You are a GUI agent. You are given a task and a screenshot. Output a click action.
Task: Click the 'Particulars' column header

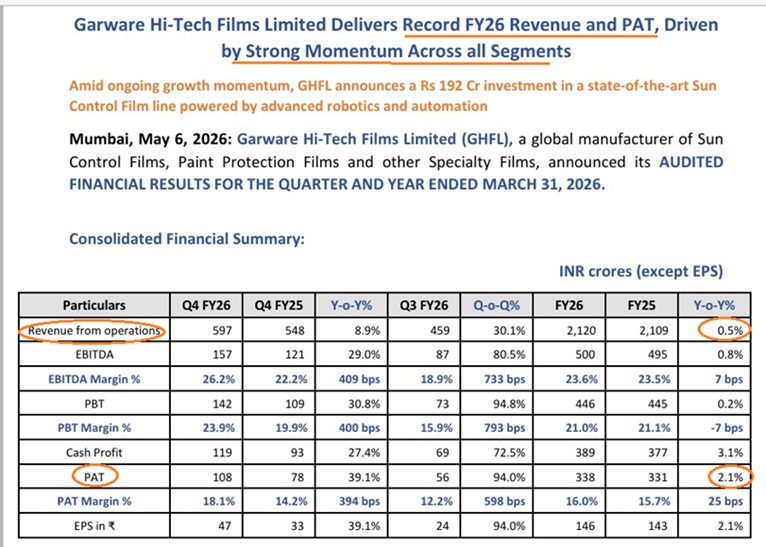(94, 305)
